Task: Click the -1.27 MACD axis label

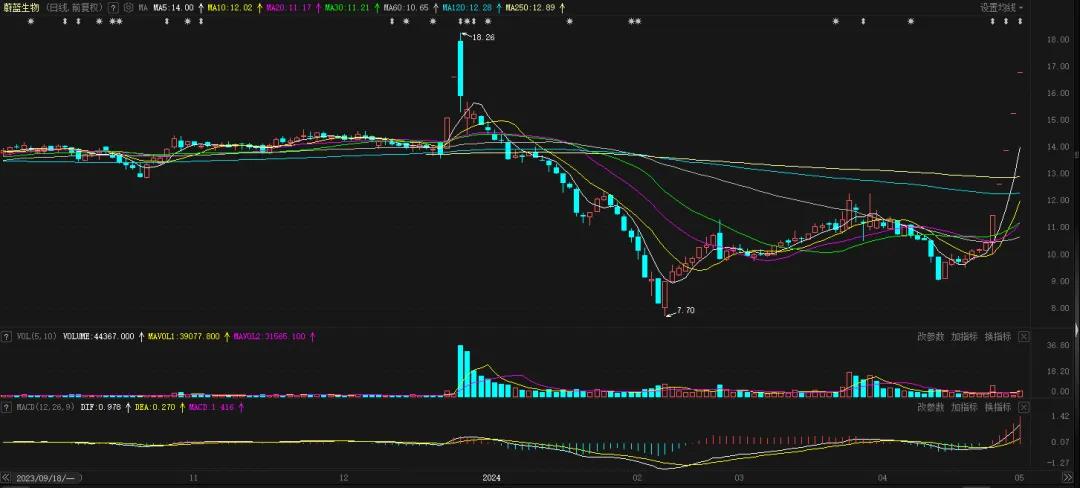Action: click(1058, 463)
